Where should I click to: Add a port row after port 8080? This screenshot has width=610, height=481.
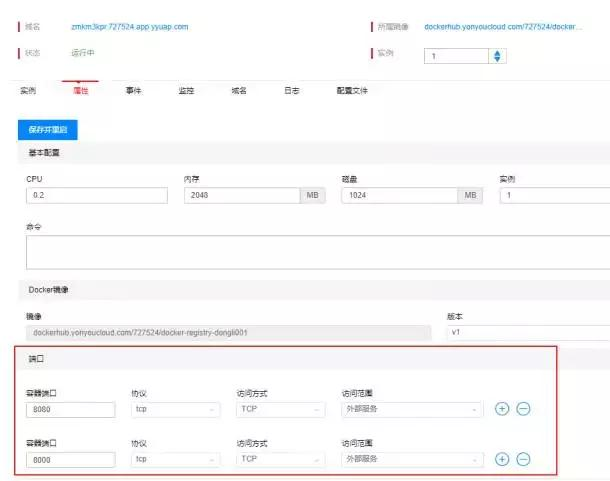pyautogui.click(x=502, y=409)
